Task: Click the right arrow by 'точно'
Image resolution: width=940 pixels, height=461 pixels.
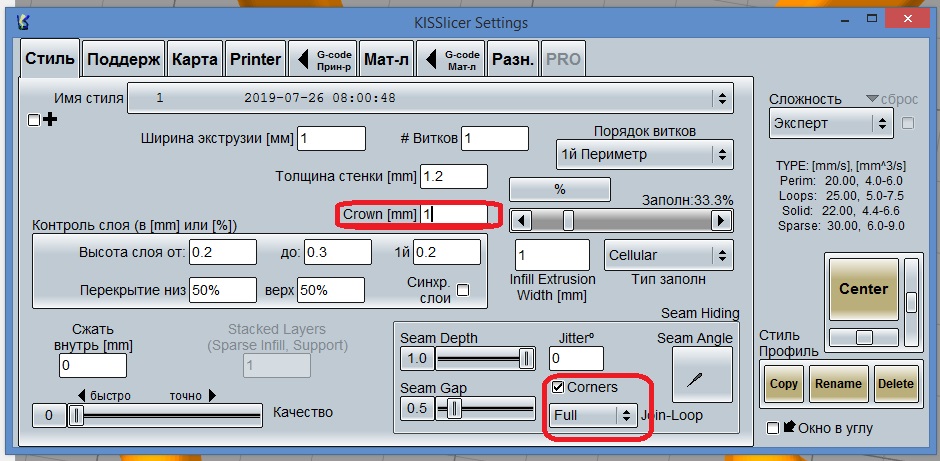Action: [212, 396]
